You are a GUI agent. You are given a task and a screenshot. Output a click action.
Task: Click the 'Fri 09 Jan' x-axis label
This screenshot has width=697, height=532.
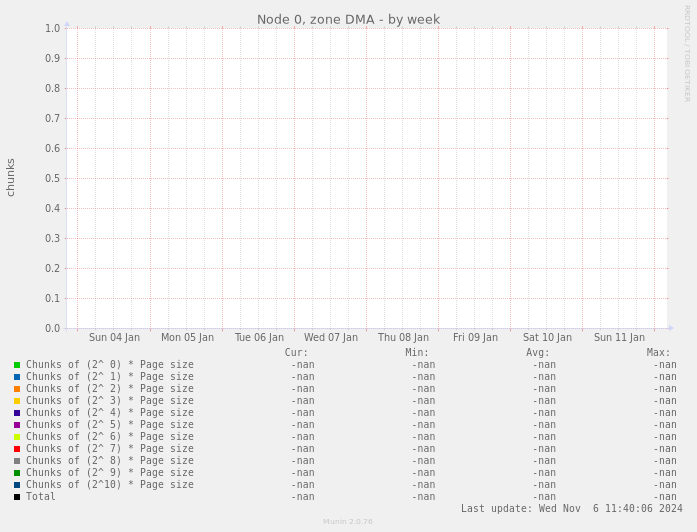pos(475,338)
